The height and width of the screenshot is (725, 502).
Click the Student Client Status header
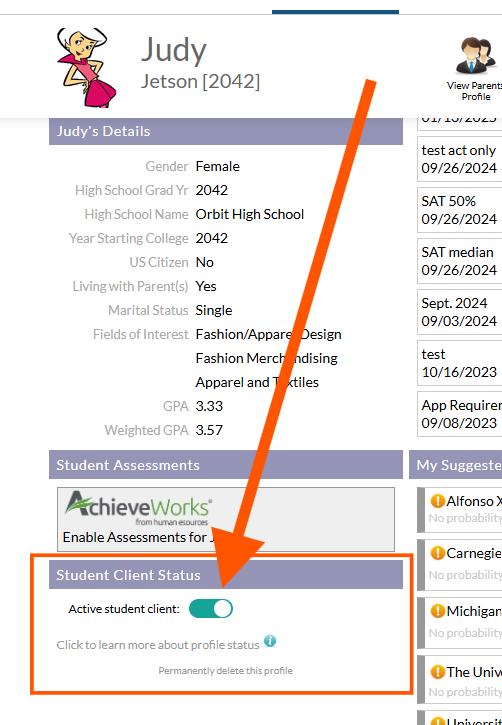coord(226,575)
